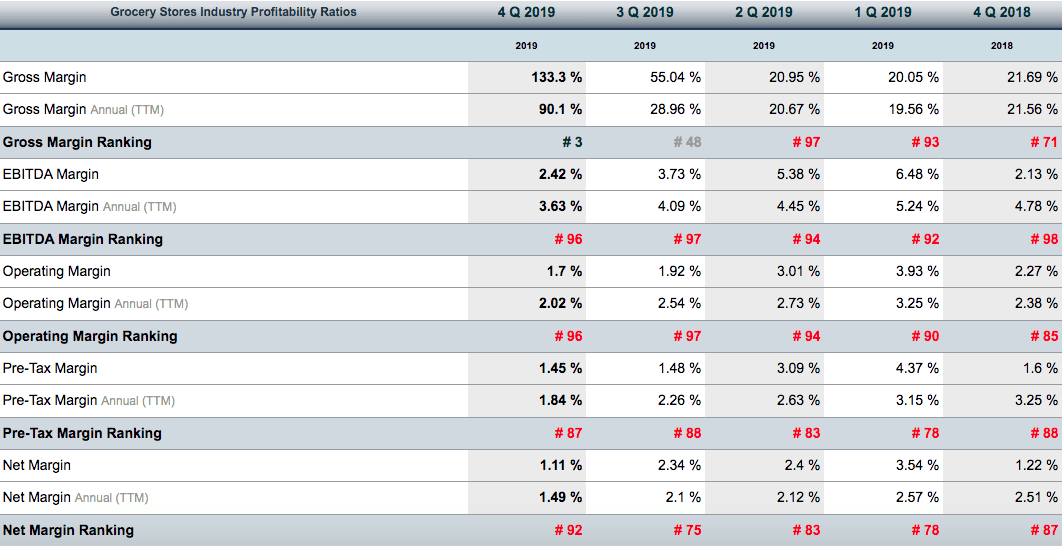1063x546 pixels.
Task: Select the 1 Q 2019 column header
Action: pos(883,12)
